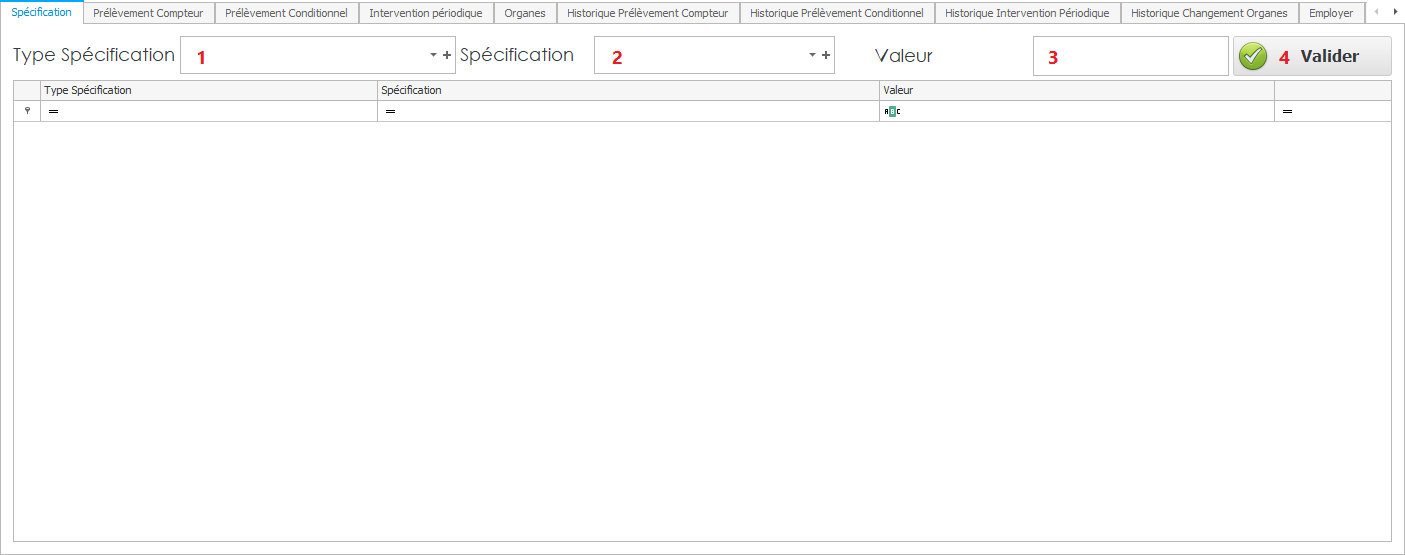Open the Organes tab
The width and height of the screenshot is (1405, 555).
tap(525, 13)
